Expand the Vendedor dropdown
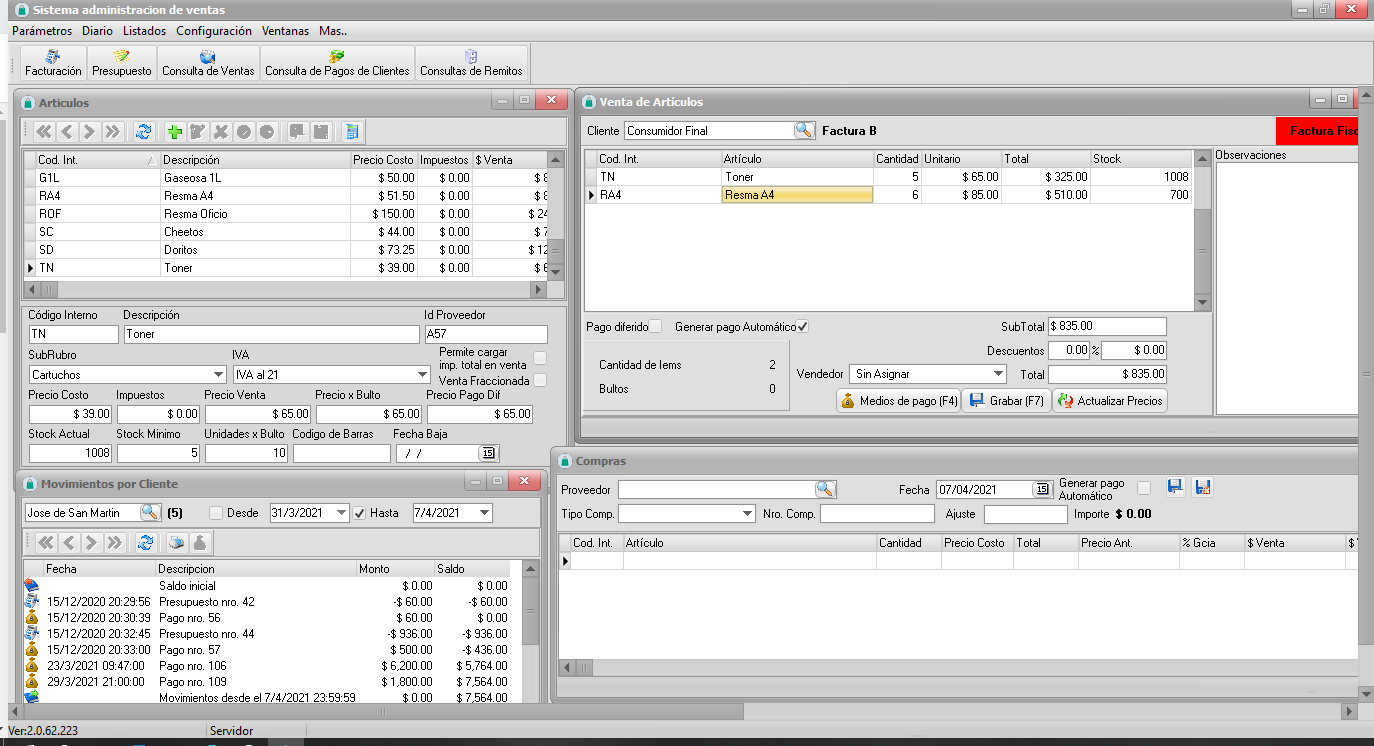The height and width of the screenshot is (746, 1374). tap(996, 374)
